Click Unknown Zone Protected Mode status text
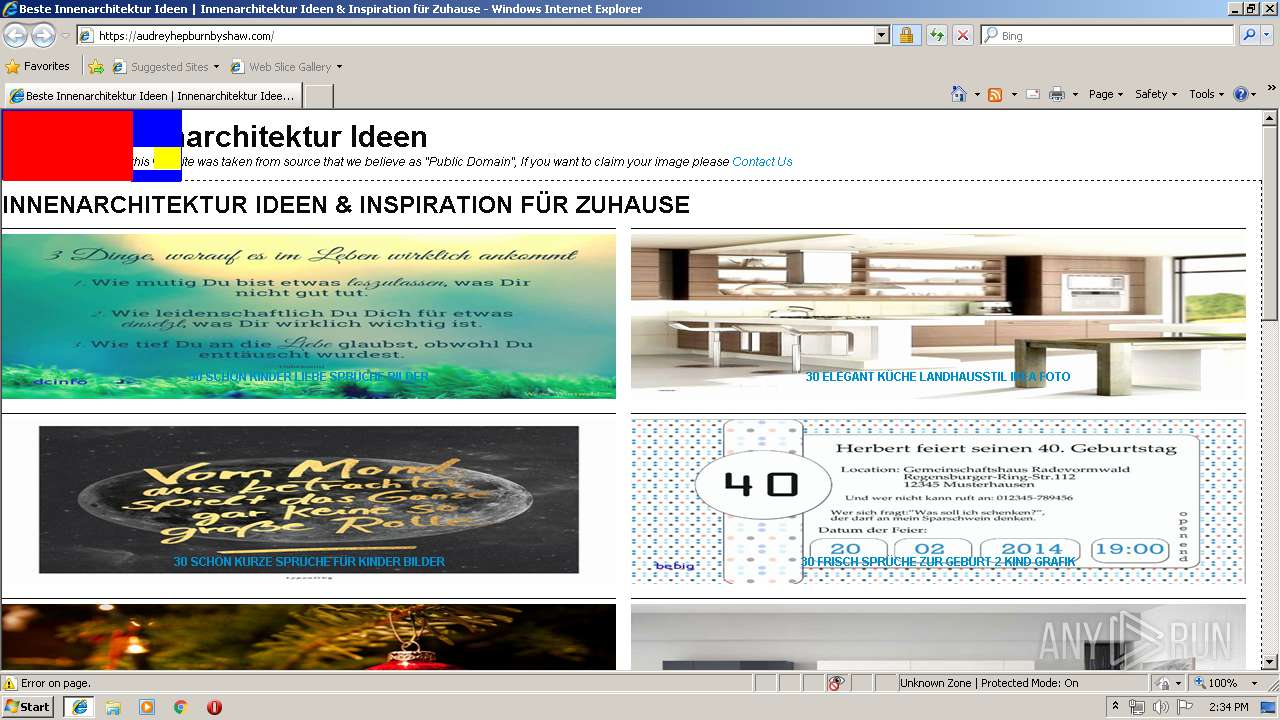This screenshot has width=1280, height=720. point(989,683)
